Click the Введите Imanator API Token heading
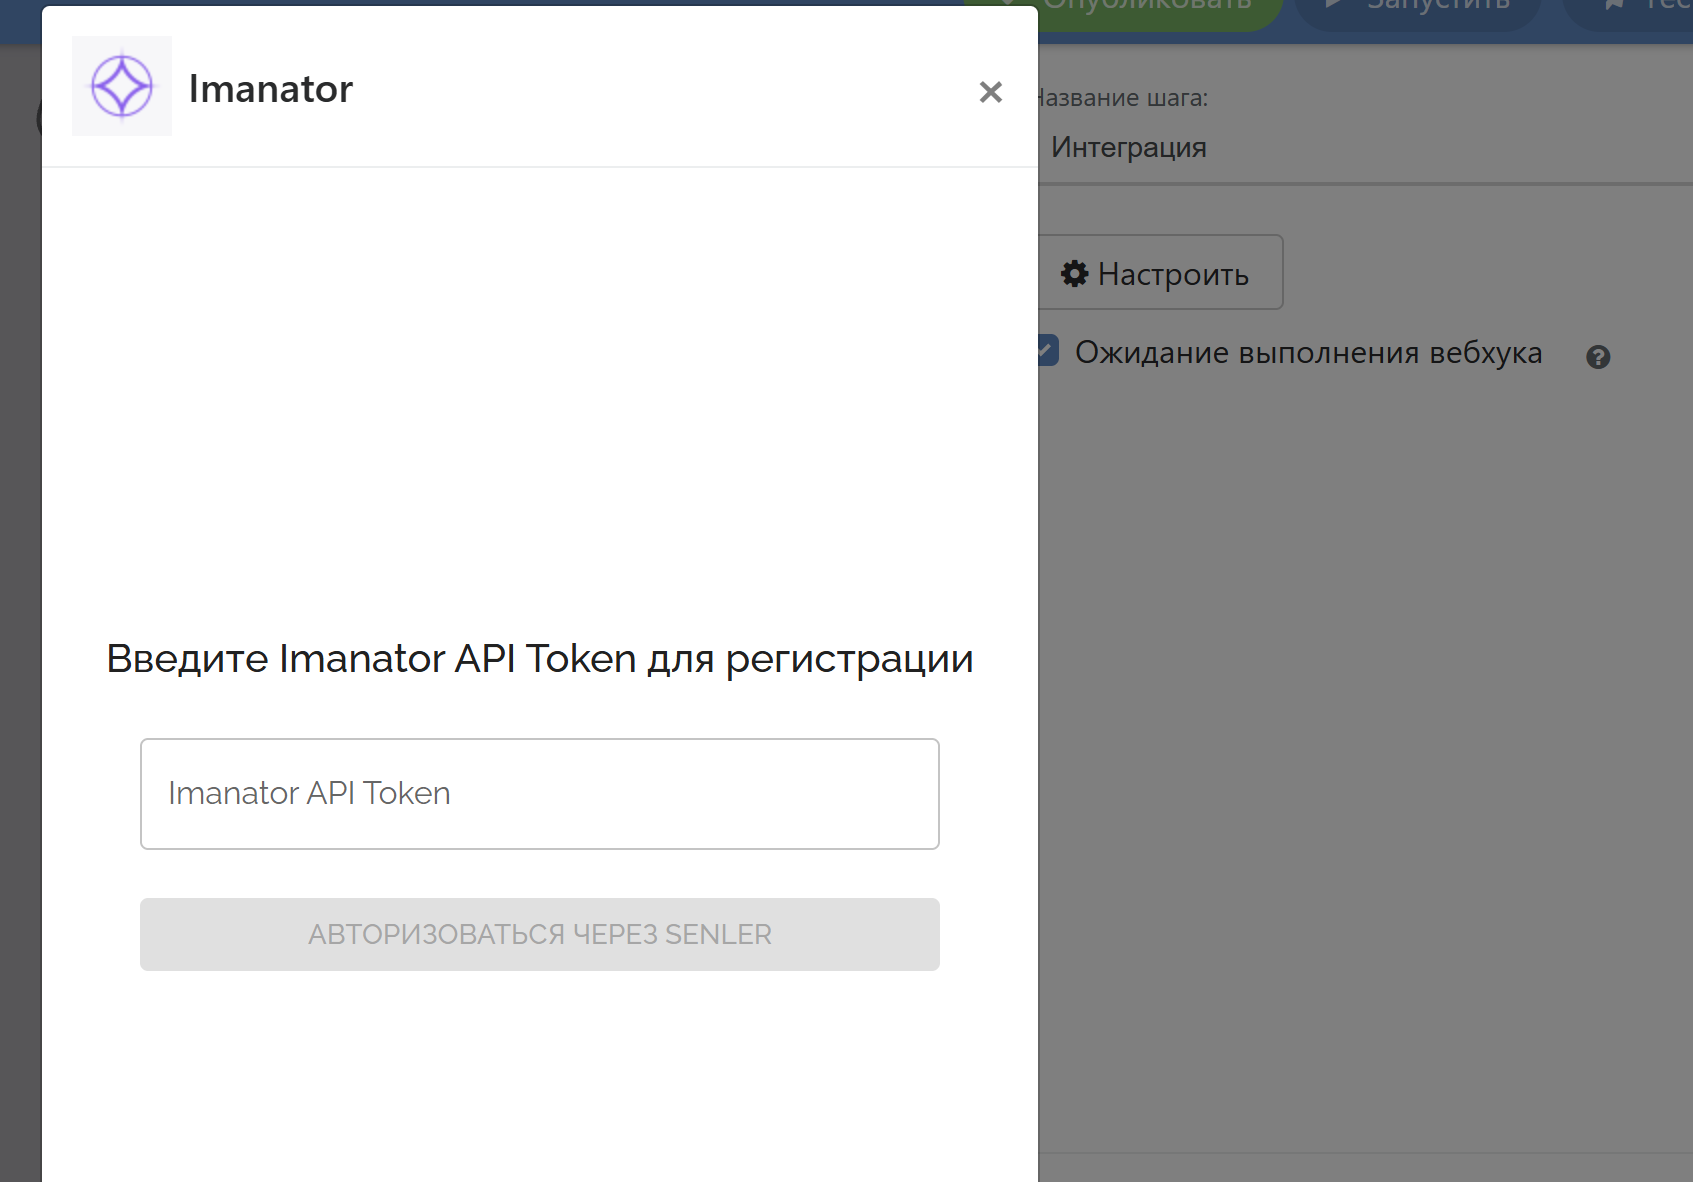 540,659
